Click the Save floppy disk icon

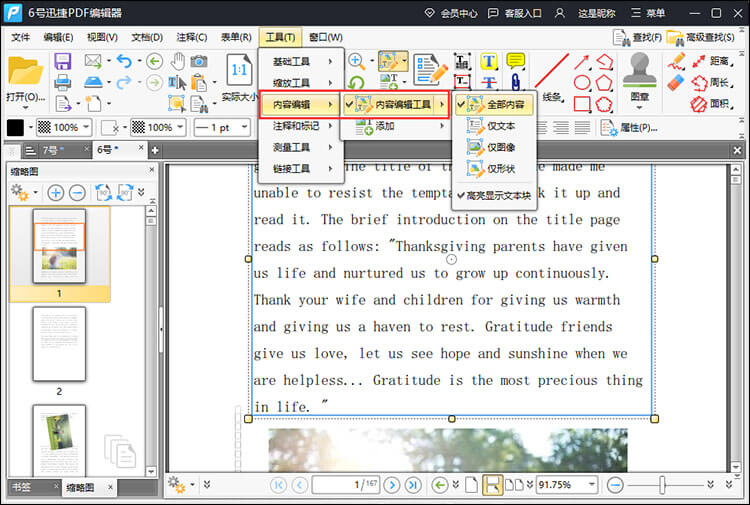click(62, 61)
